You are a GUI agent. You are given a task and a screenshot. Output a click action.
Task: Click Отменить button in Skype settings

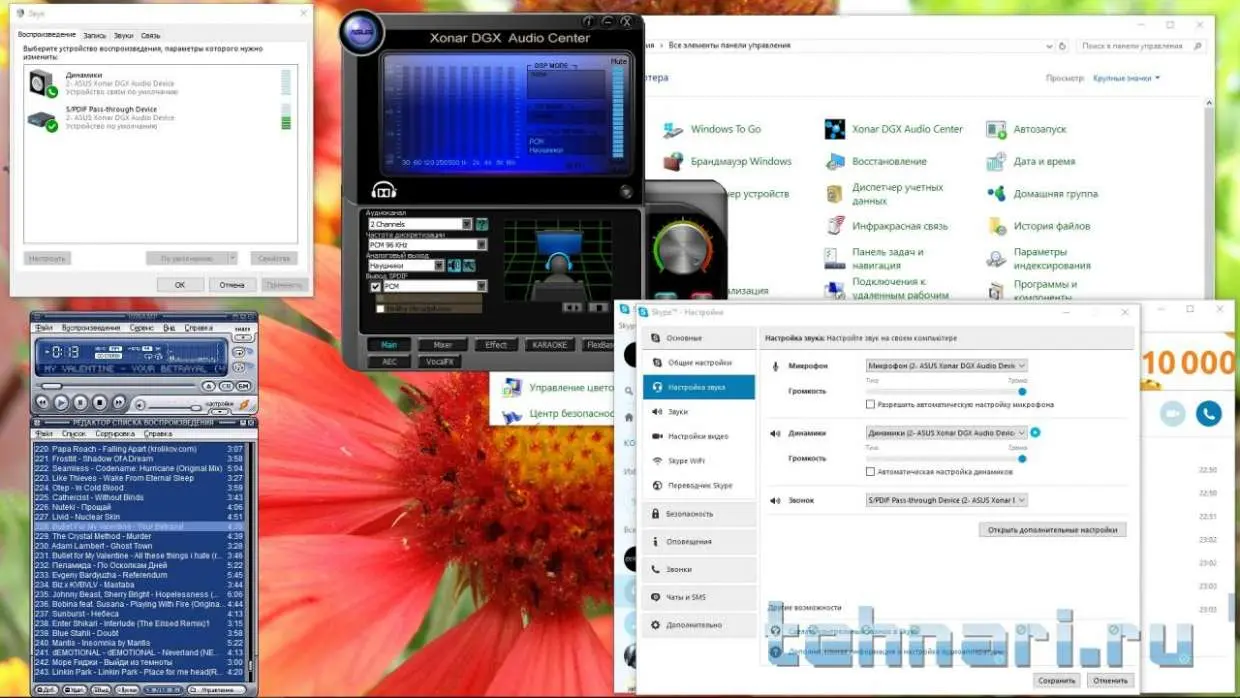point(1110,680)
